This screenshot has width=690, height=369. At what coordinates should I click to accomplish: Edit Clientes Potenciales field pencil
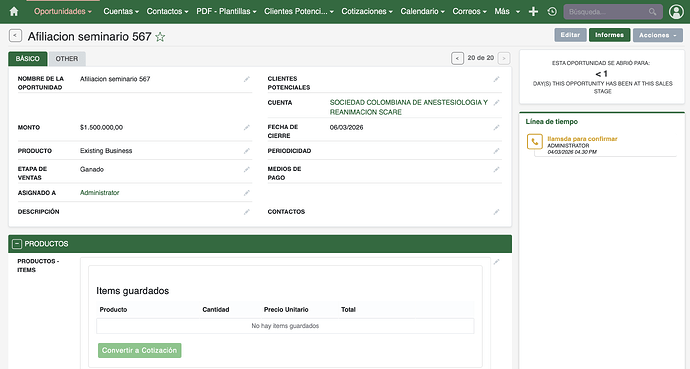click(496, 79)
